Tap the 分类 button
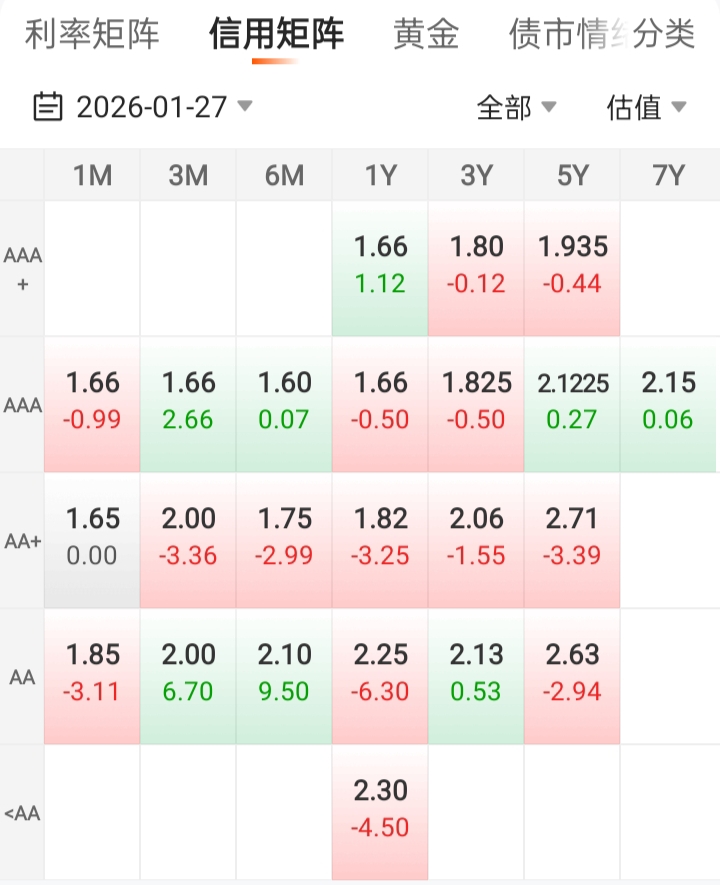Image resolution: width=720 pixels, height=885 pixels. pos(665,34)
